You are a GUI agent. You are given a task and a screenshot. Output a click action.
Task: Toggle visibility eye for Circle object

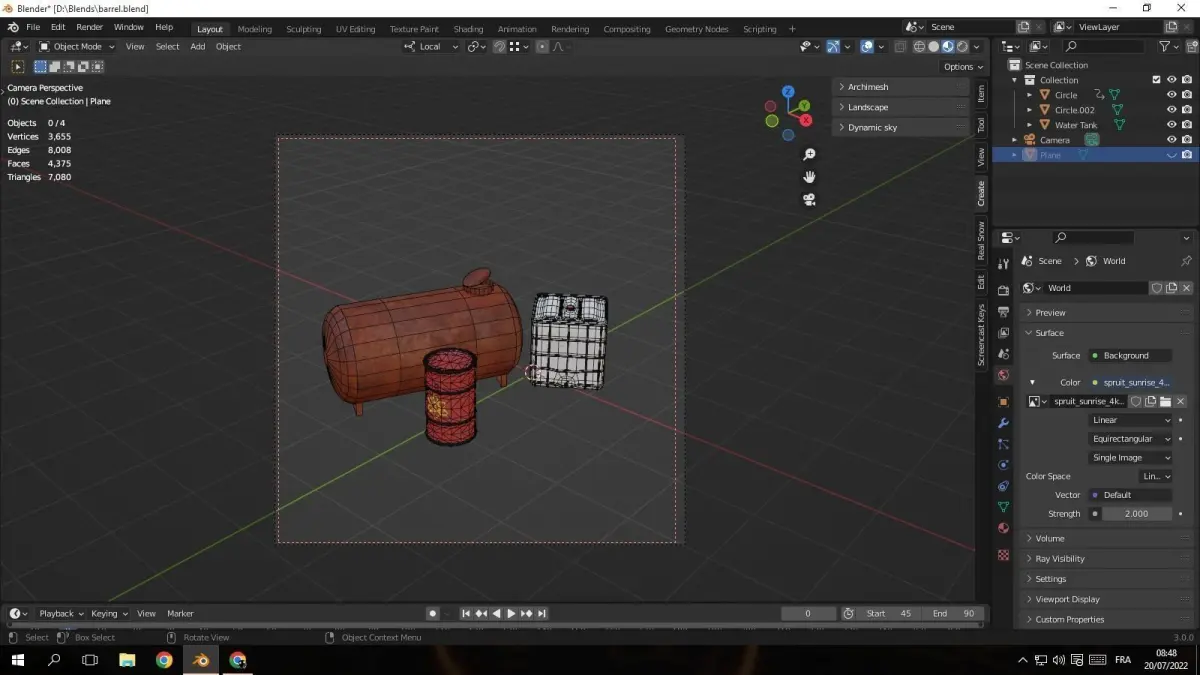1172,95
